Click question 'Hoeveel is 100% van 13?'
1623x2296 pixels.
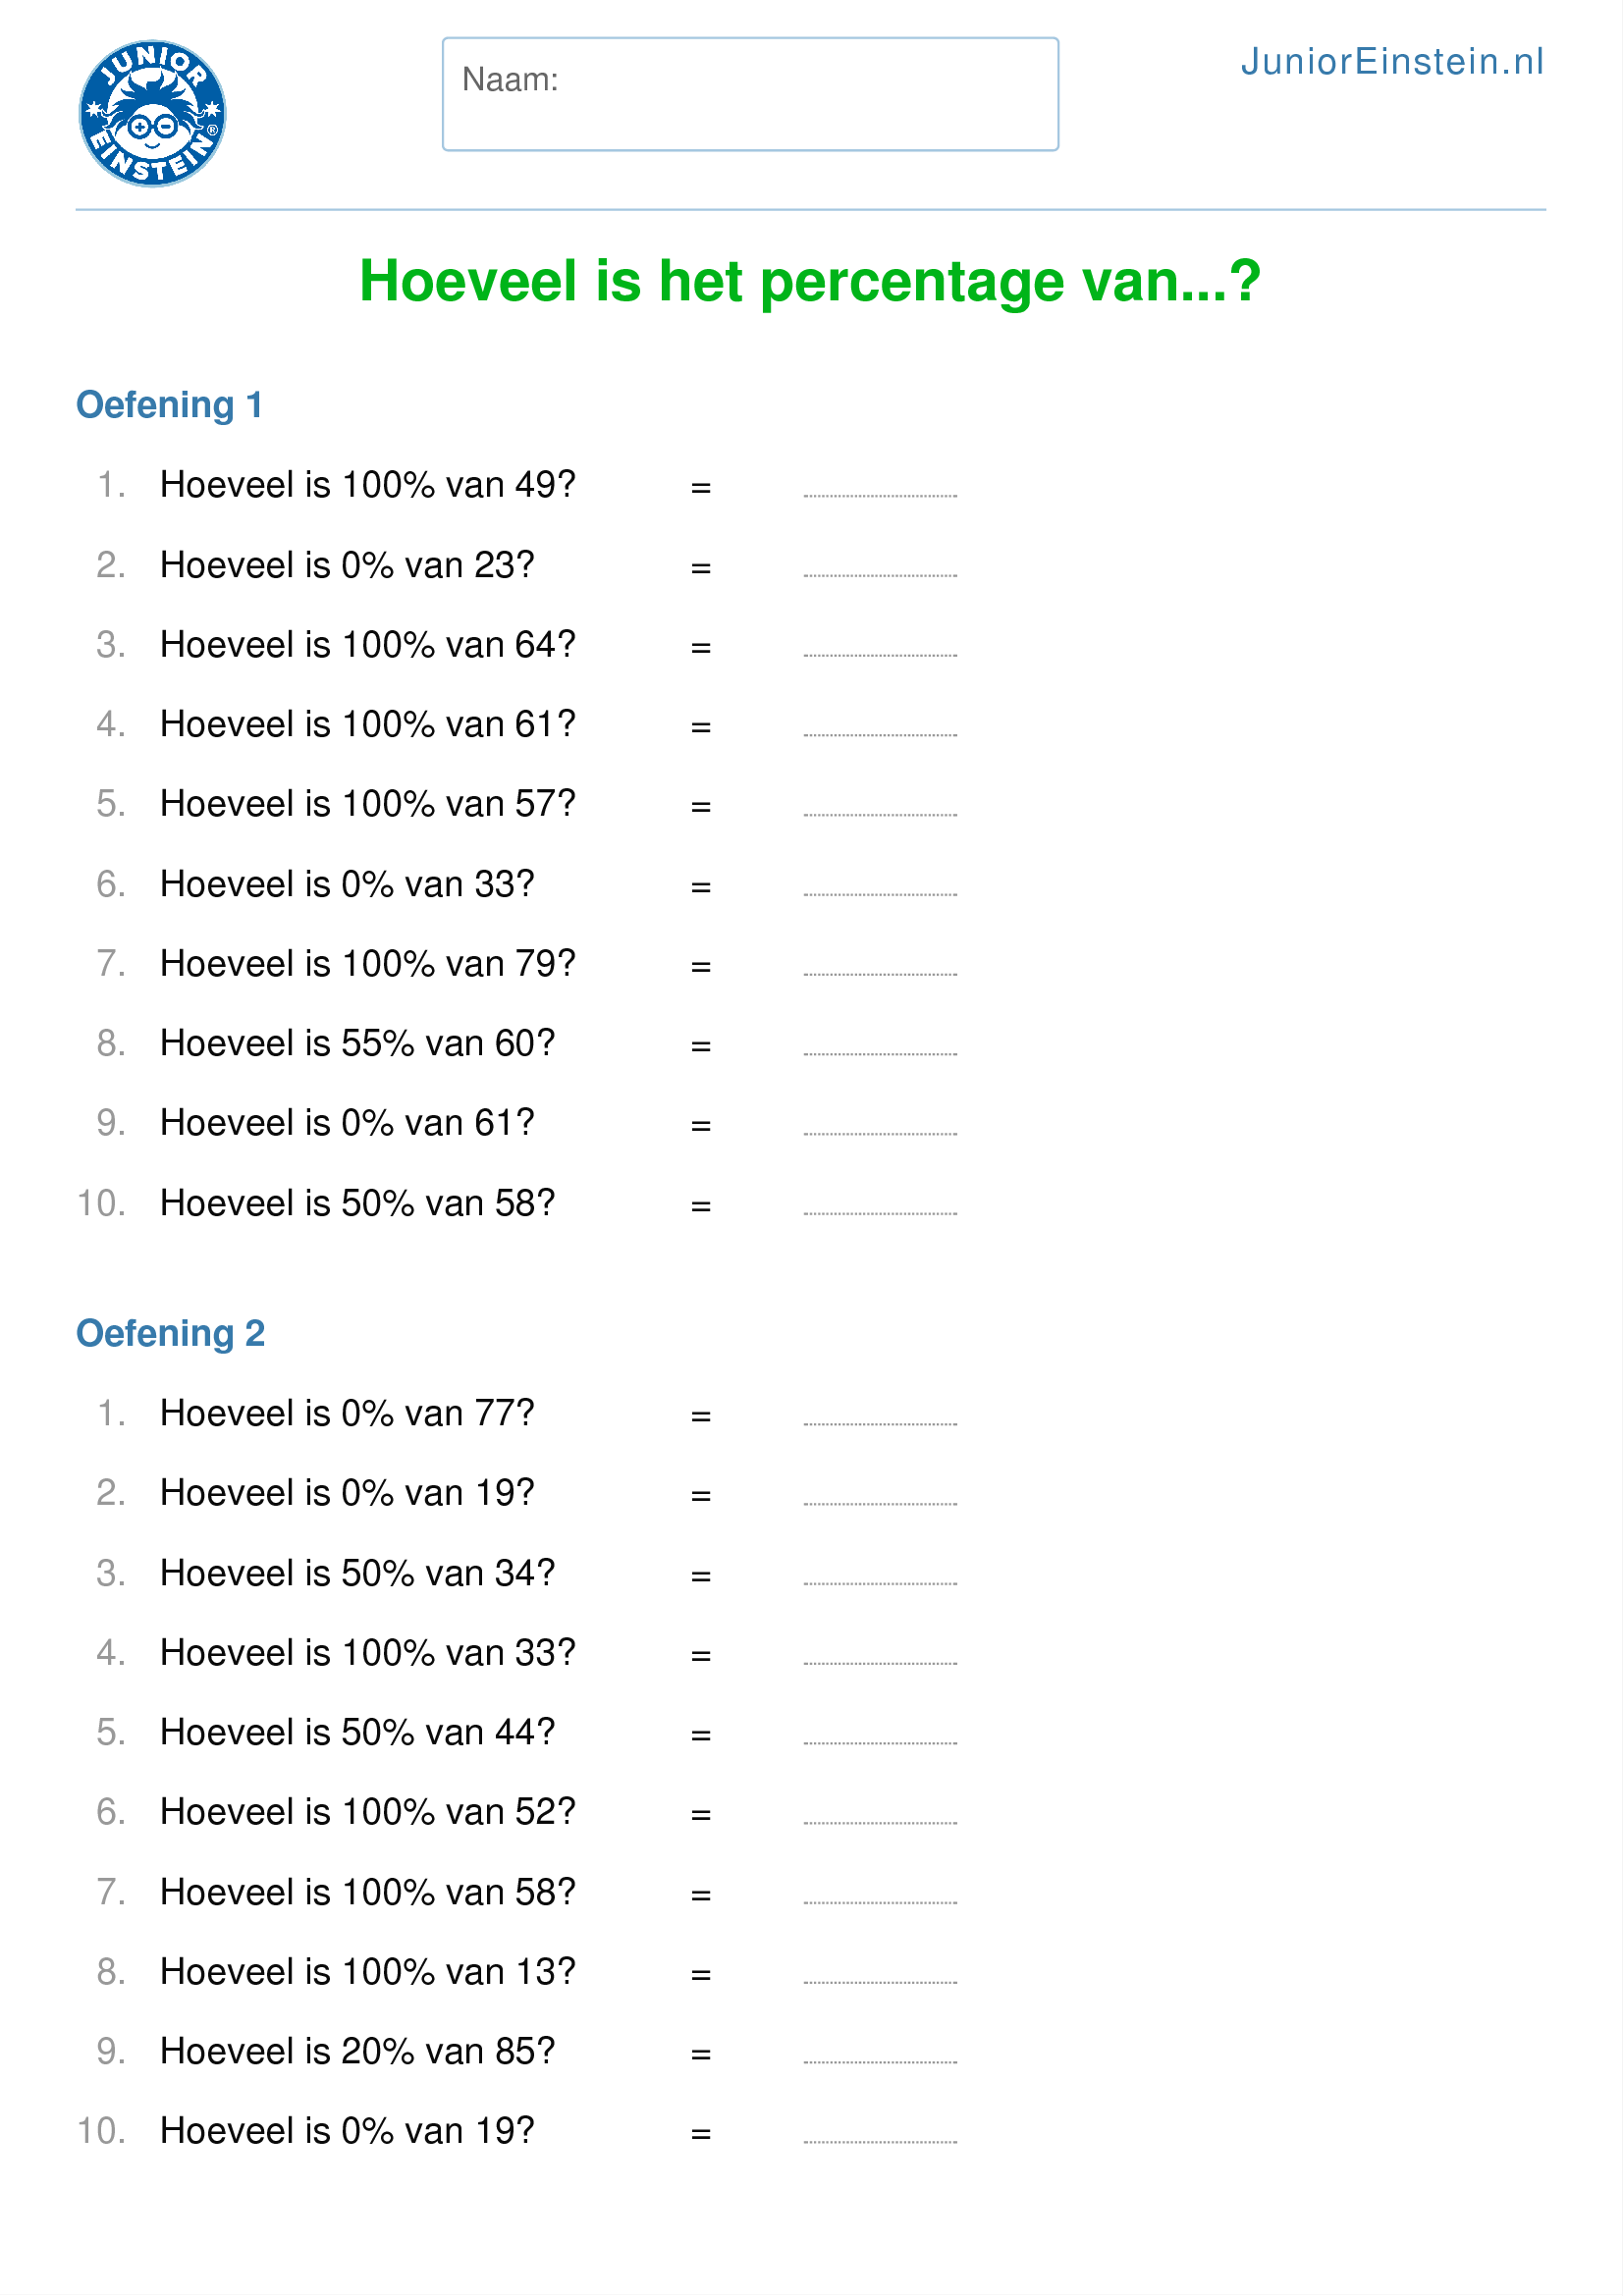[368, 1972]
